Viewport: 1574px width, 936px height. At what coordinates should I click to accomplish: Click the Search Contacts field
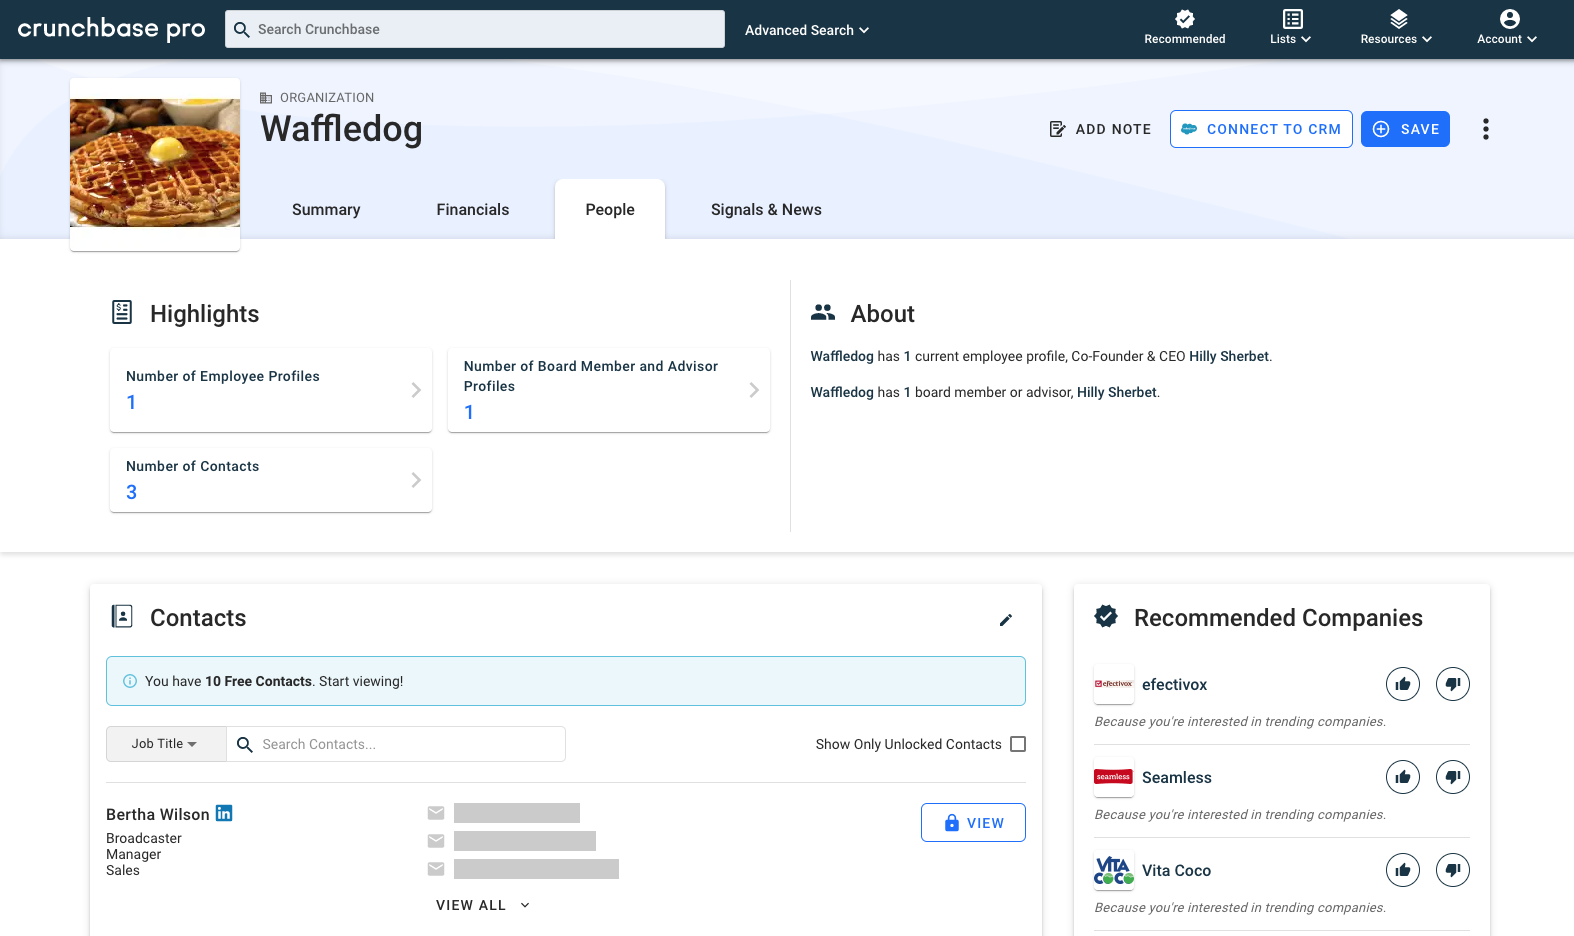396,744
